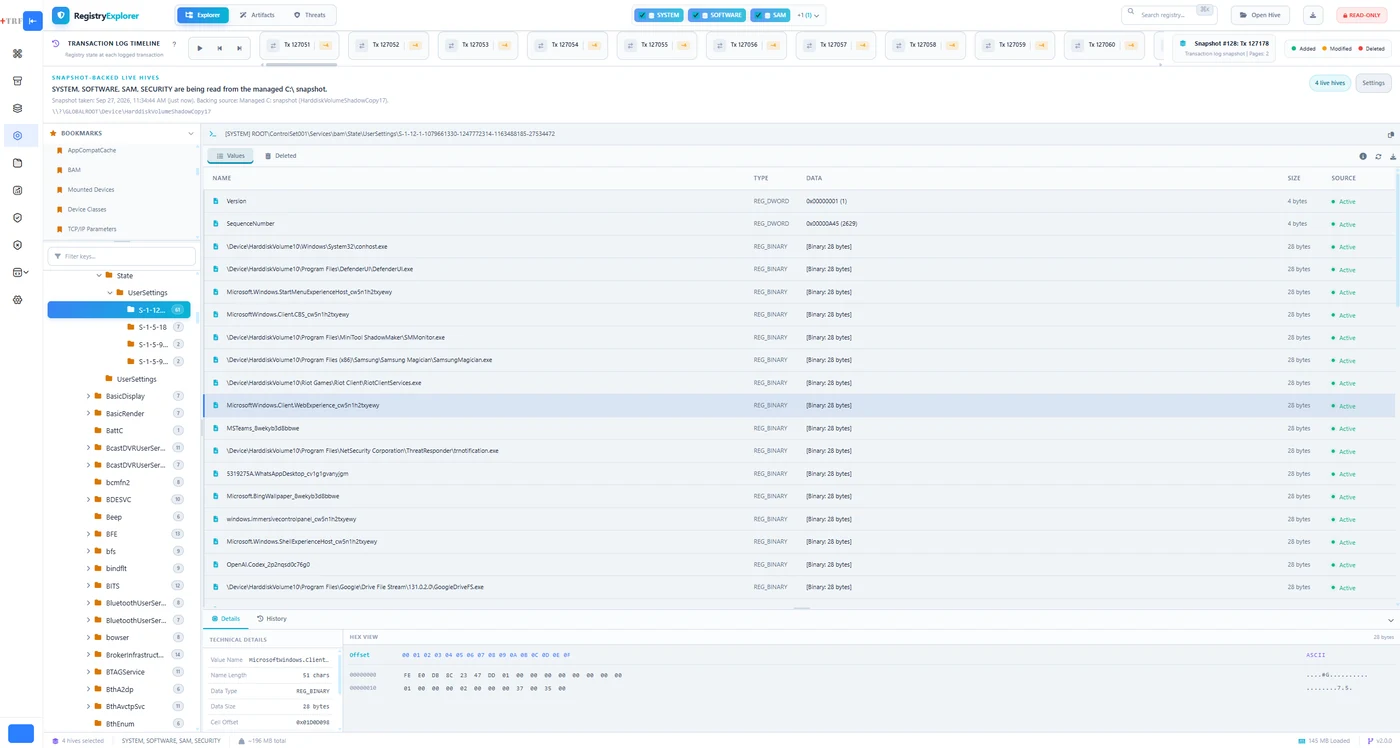
Task: Play the transaction log timeline
Action: click(x=200, y=48)
